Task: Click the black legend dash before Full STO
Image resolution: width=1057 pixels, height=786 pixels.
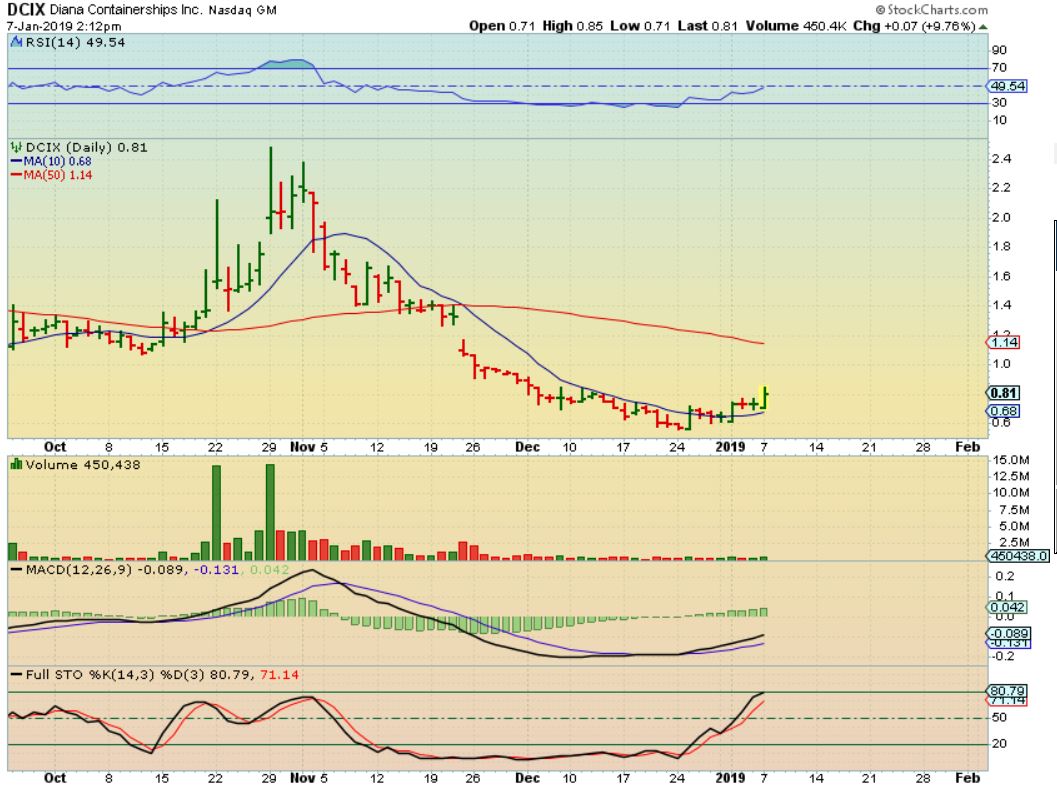Action: tap(16, 674)
